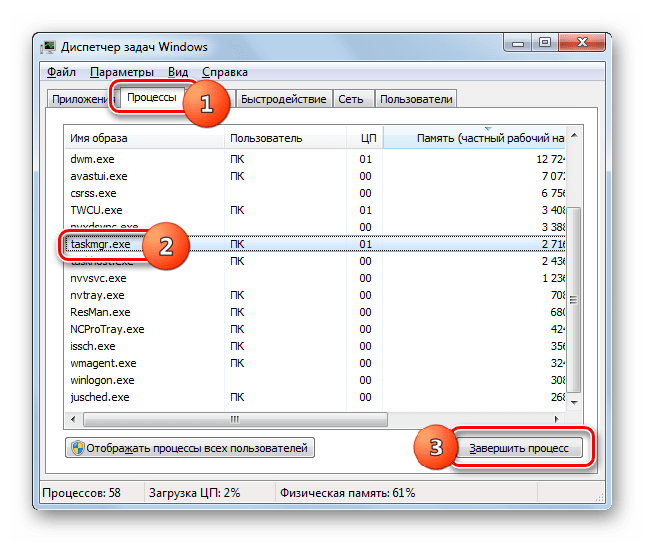Screen dimensions: 645x543
Task: Select the csrss.exe process row
Action: [x=315, y=193]
